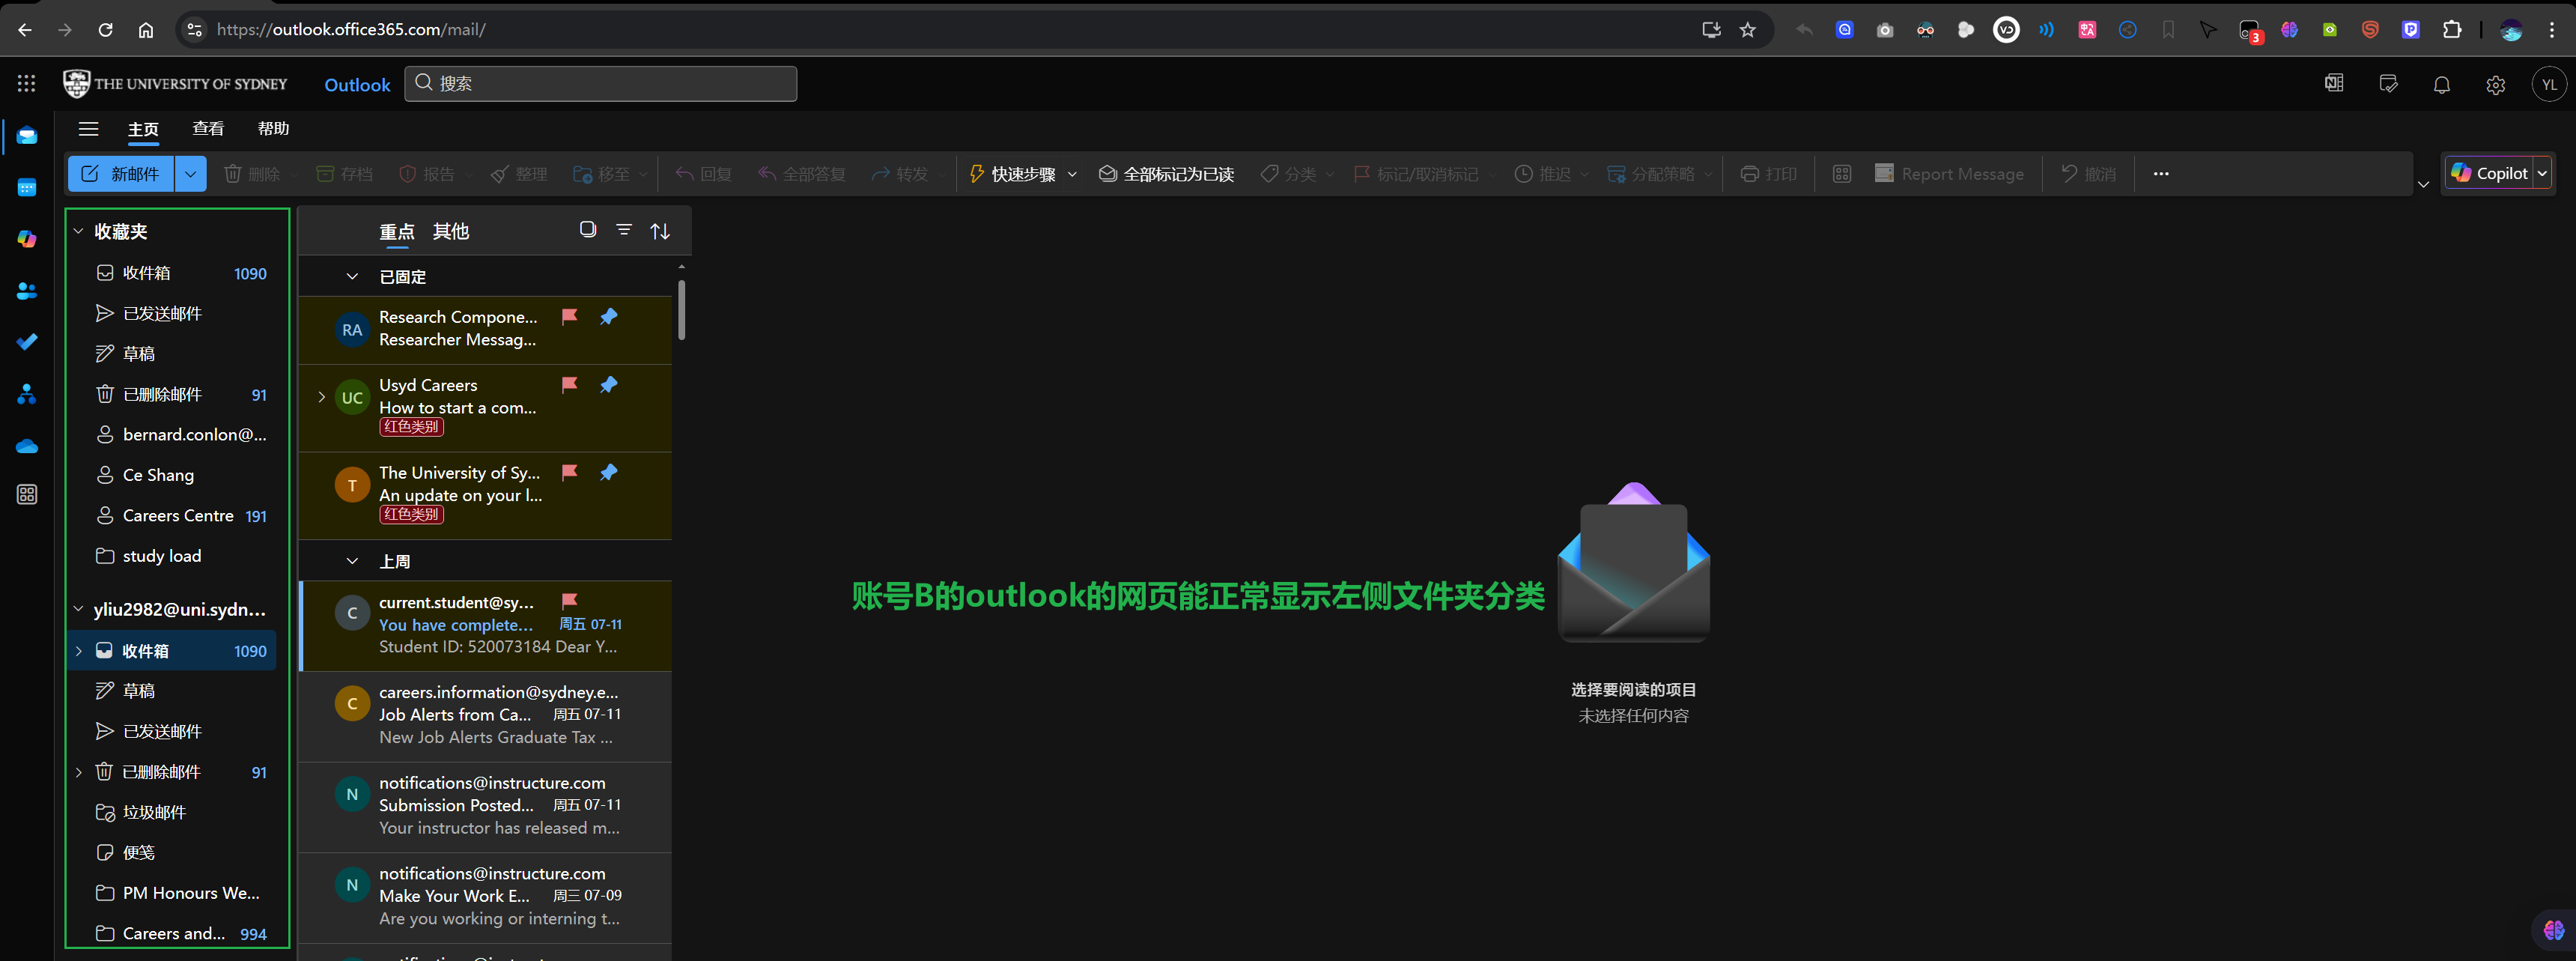Expand the ribbon with the chevron

tap(2423, 184)
